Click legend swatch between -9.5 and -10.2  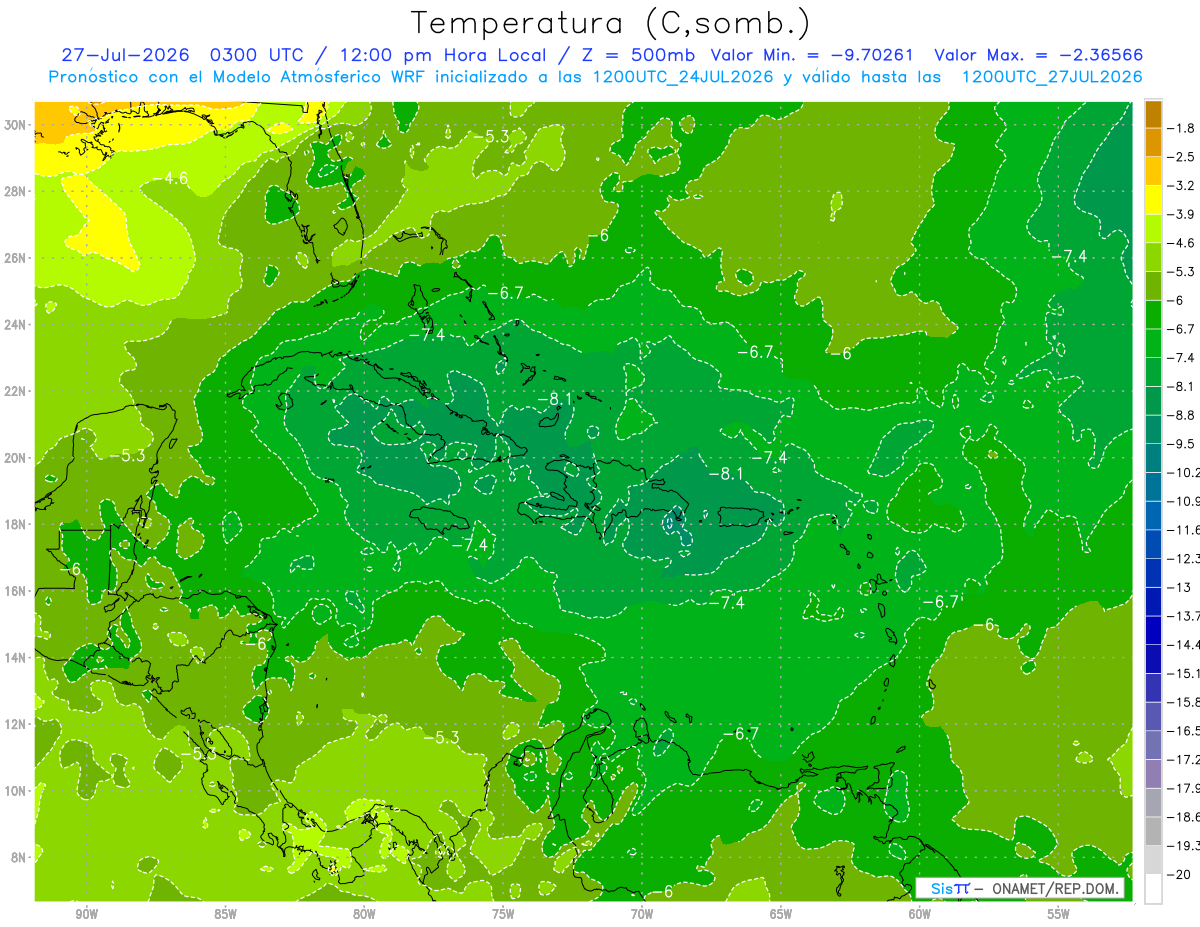click(1153, 458)
